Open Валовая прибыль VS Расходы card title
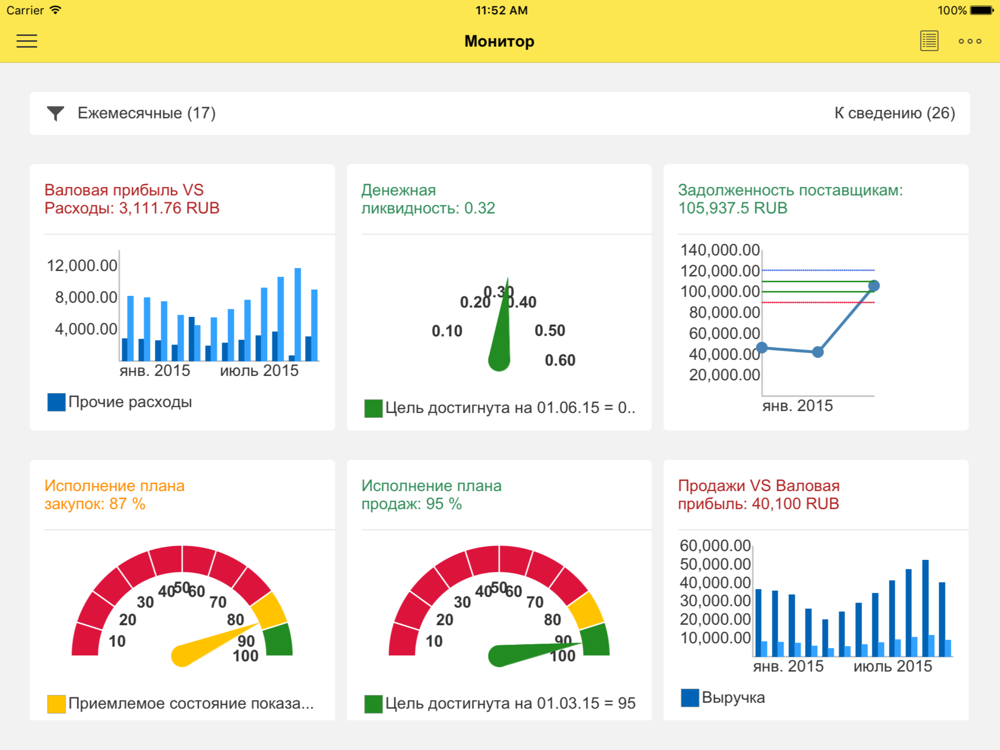Screen dimensions: 1000x750 point(132,199)
